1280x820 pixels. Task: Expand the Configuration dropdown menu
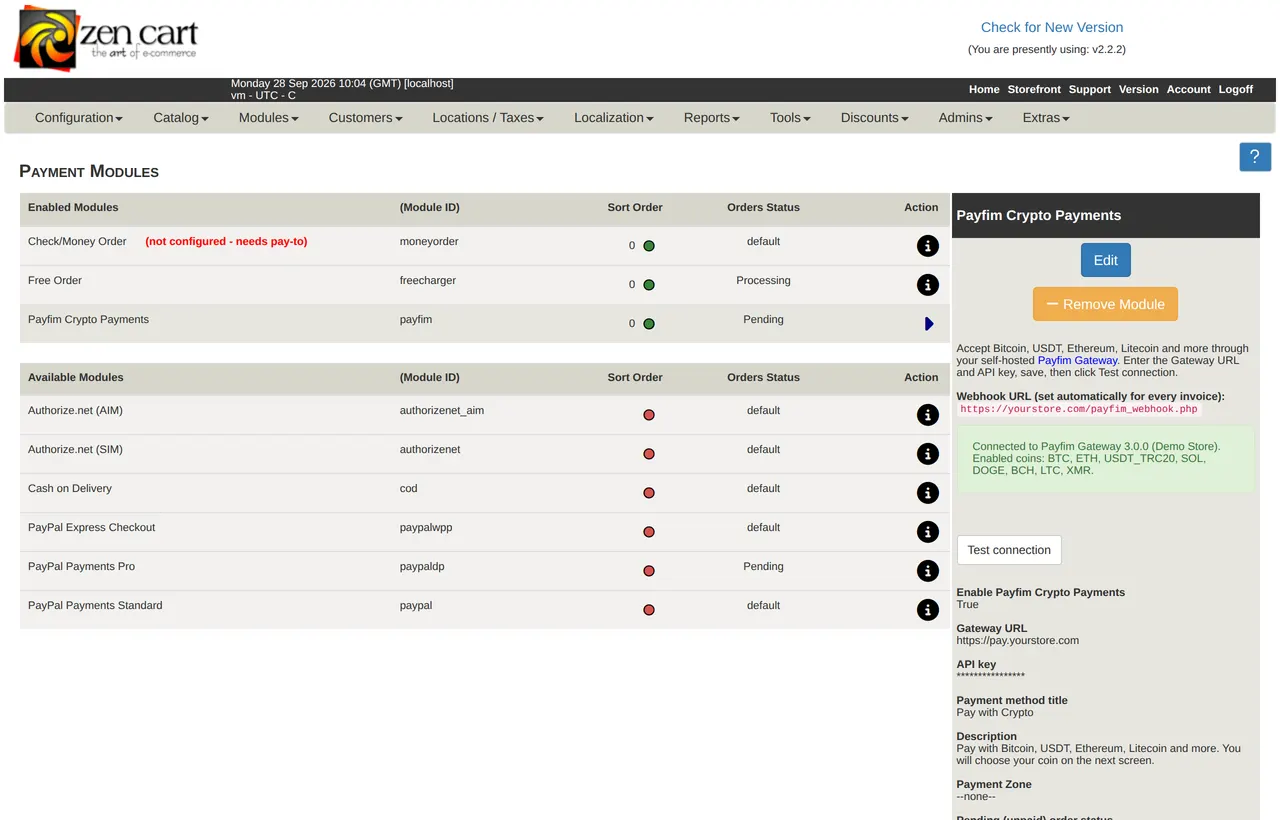click(x=79, y=118)
